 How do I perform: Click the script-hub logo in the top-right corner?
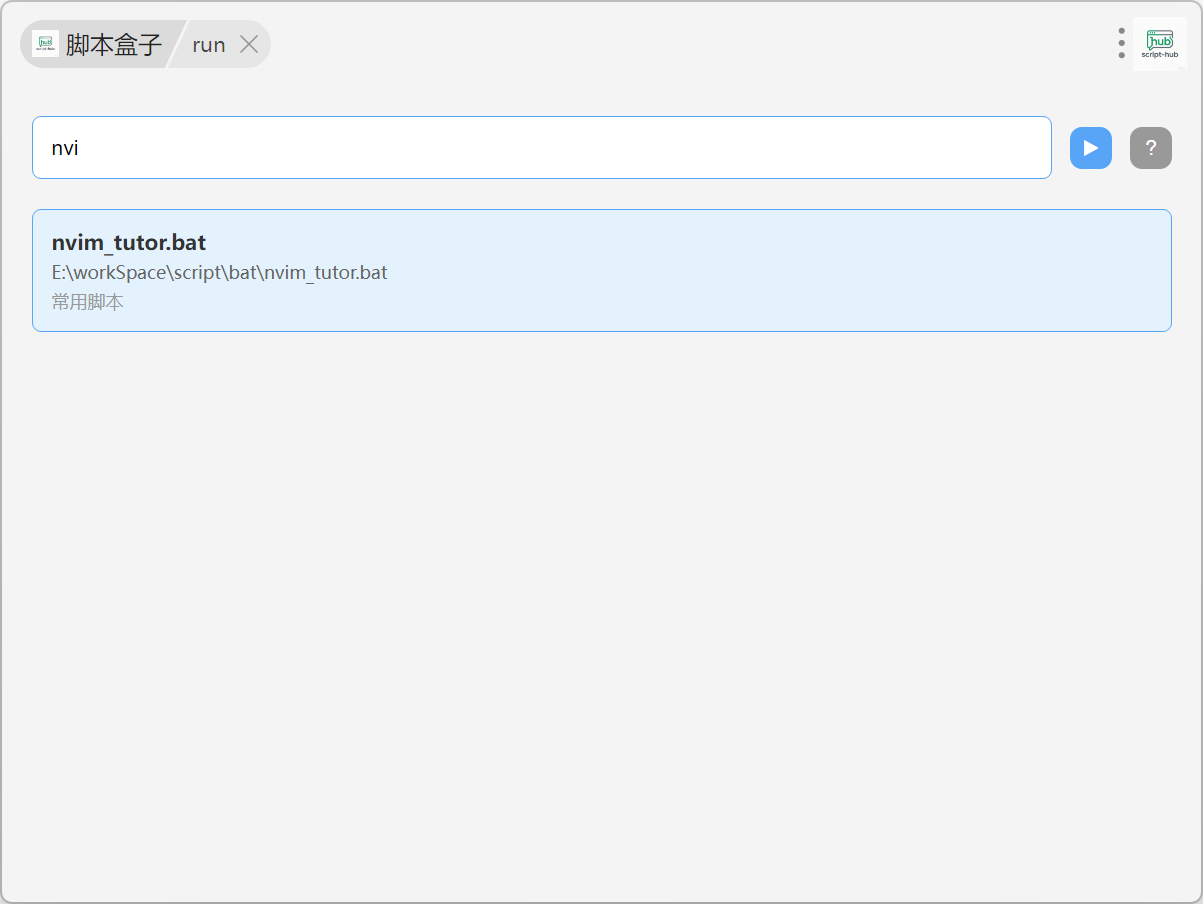point(1159,41)
